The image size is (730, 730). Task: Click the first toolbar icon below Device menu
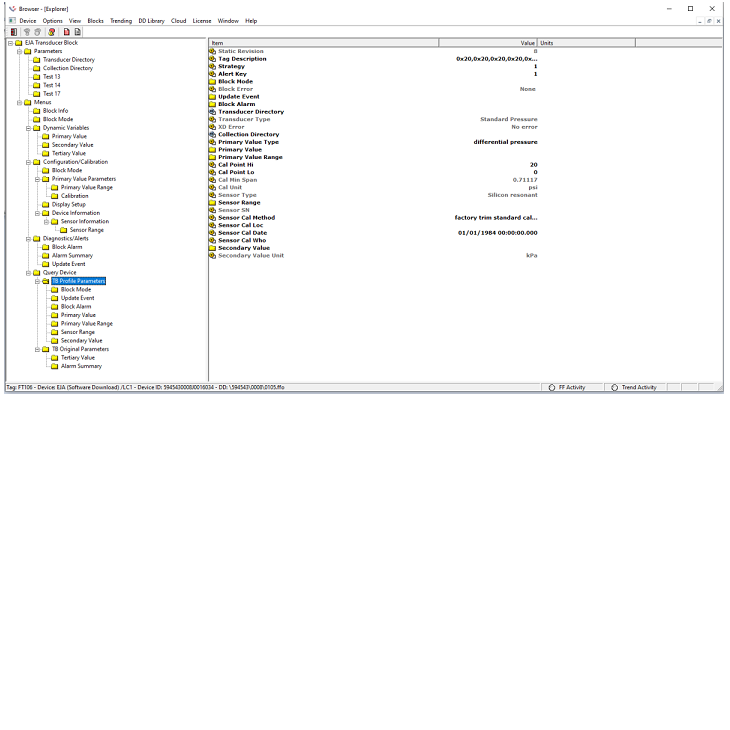coord(14,32)
